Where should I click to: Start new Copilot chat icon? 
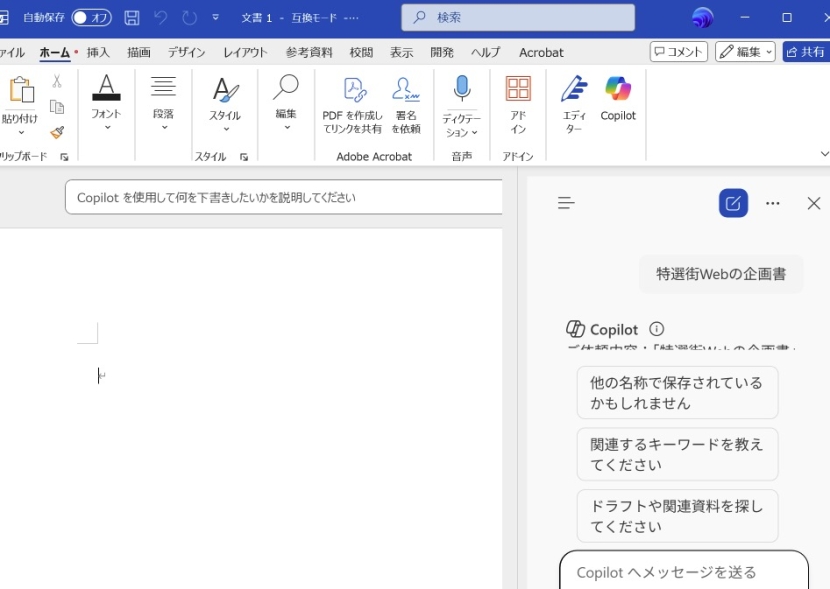point(733,203)
